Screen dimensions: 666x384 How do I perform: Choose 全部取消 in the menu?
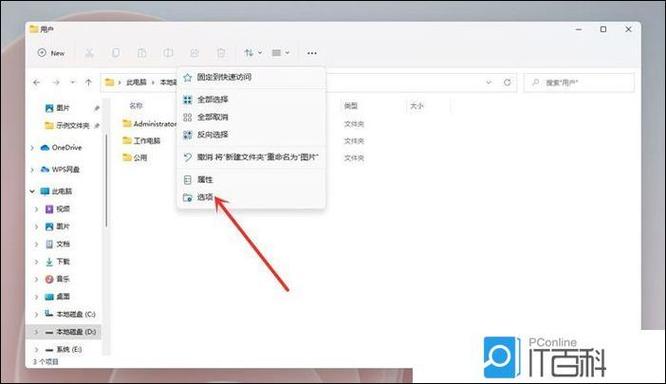click(251, 117)
